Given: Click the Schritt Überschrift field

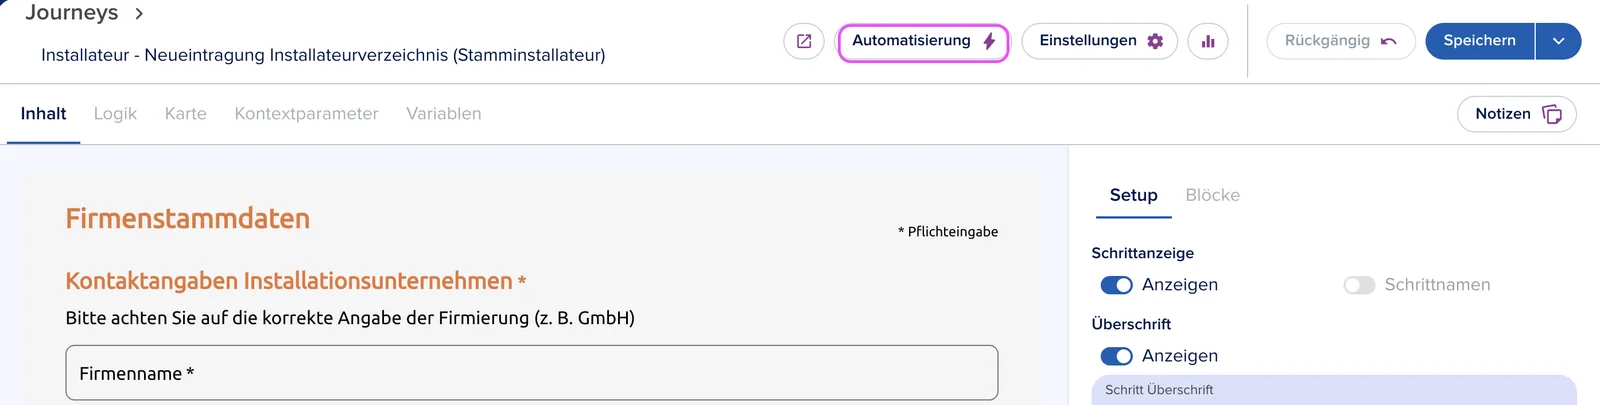Looking at the screenshot, I should (x=1334, y=390).
